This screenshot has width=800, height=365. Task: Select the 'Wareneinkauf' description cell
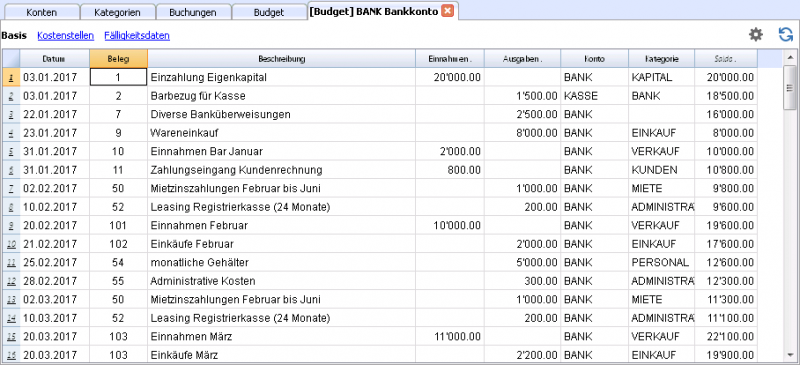[x=282, y=133]
